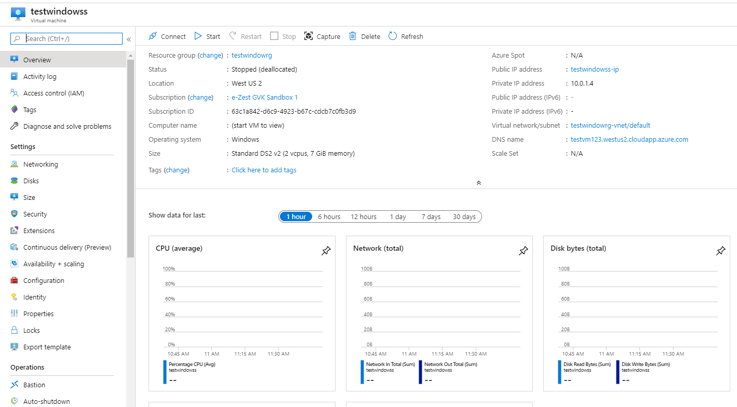The height and width of the screenshot is (407, 737).
Task: Select the 6 hours time range
Action: [329, 217]
